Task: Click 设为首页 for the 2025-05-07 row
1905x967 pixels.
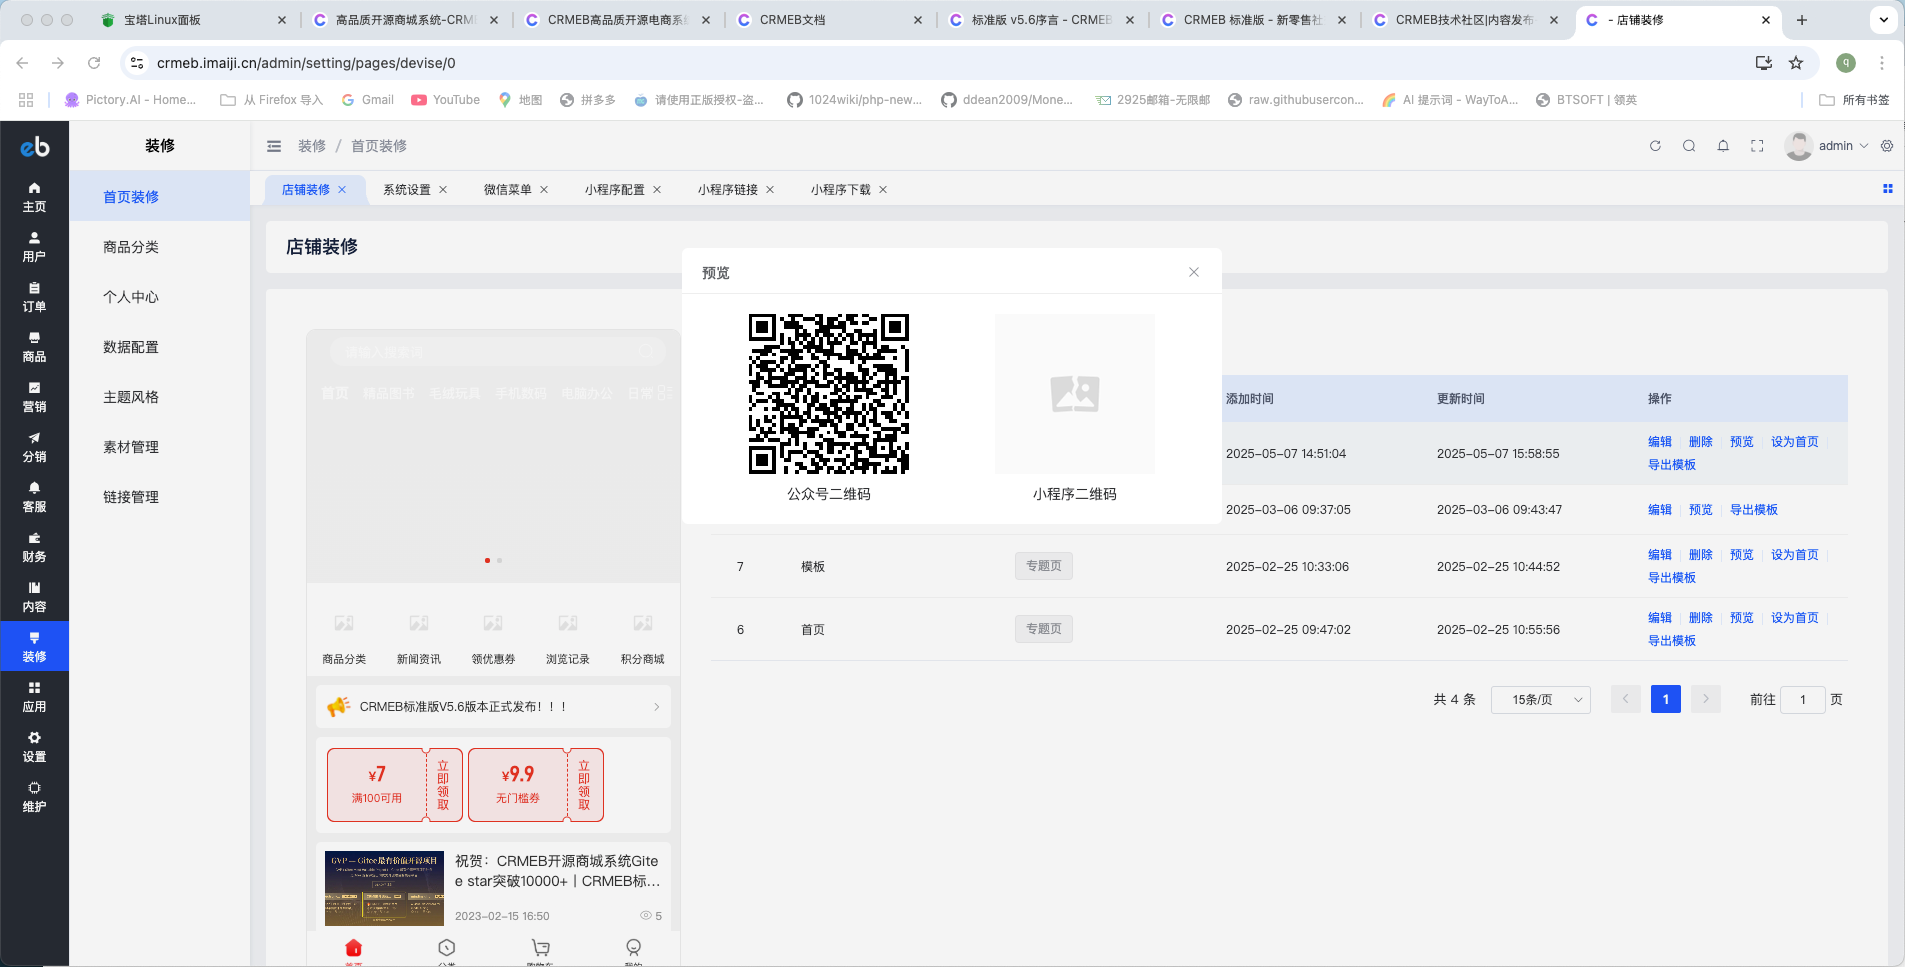Action: click(1795, 442)
